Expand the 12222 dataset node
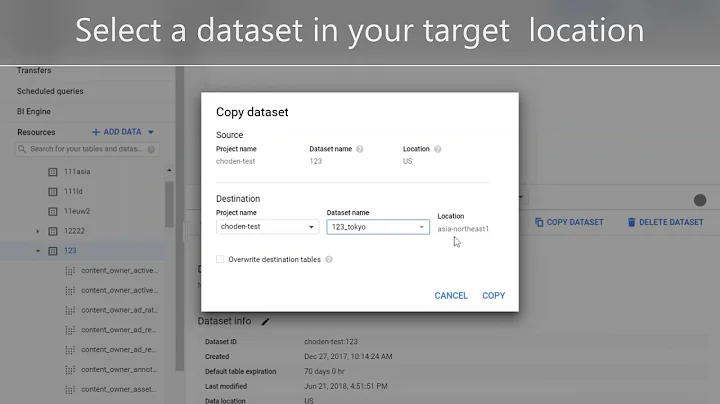Image resolution: width=720 pixels, height=404 pixels. pos(38,231)
